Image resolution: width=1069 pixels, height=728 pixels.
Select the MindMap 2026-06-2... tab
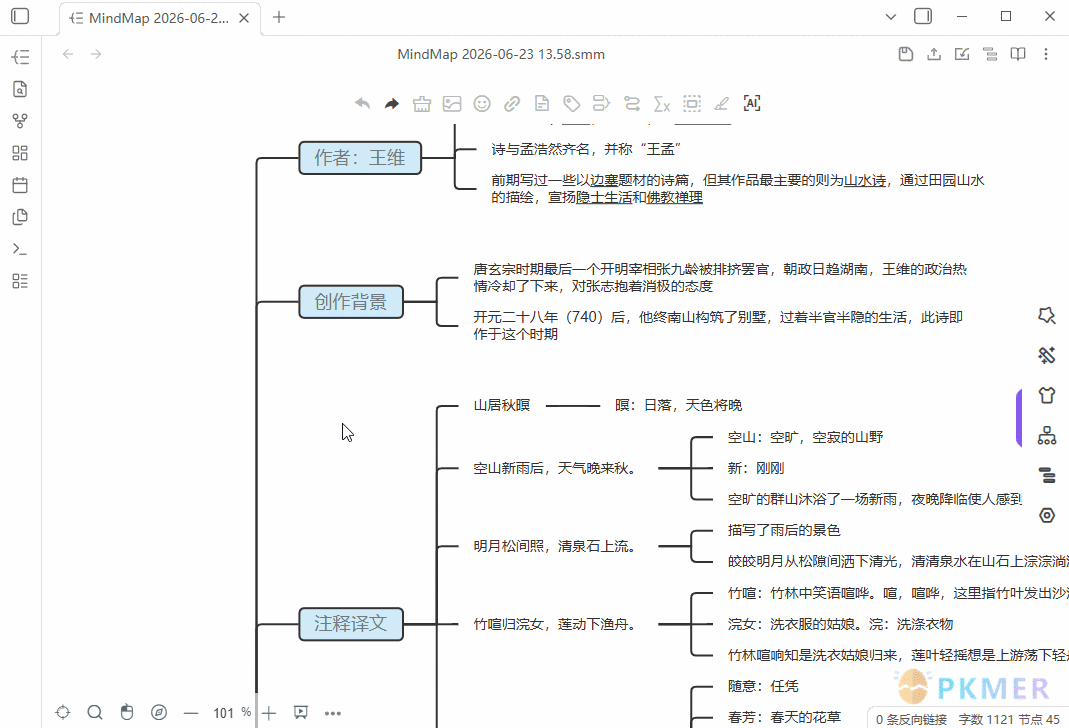click(x=160, y=18)
